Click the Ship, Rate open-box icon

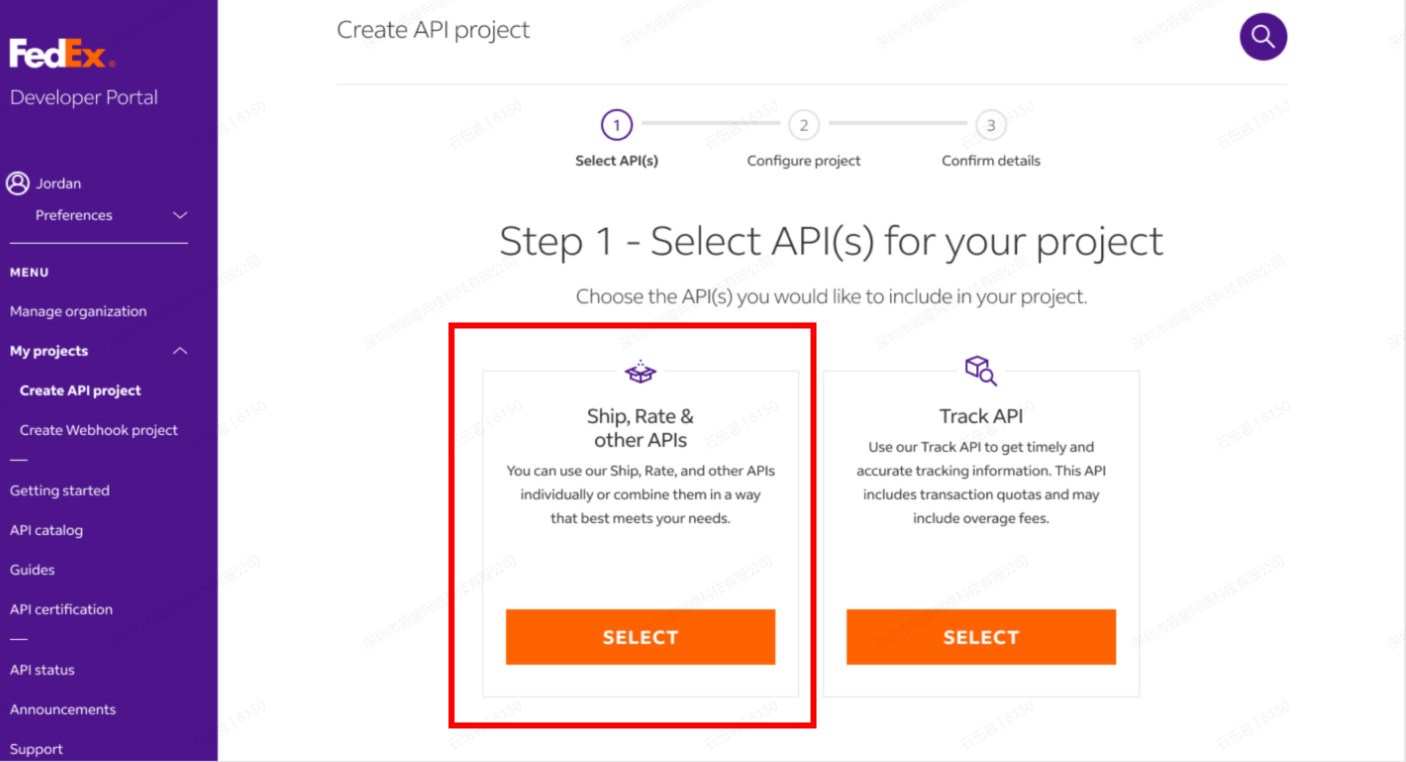(x=640, y=372)
